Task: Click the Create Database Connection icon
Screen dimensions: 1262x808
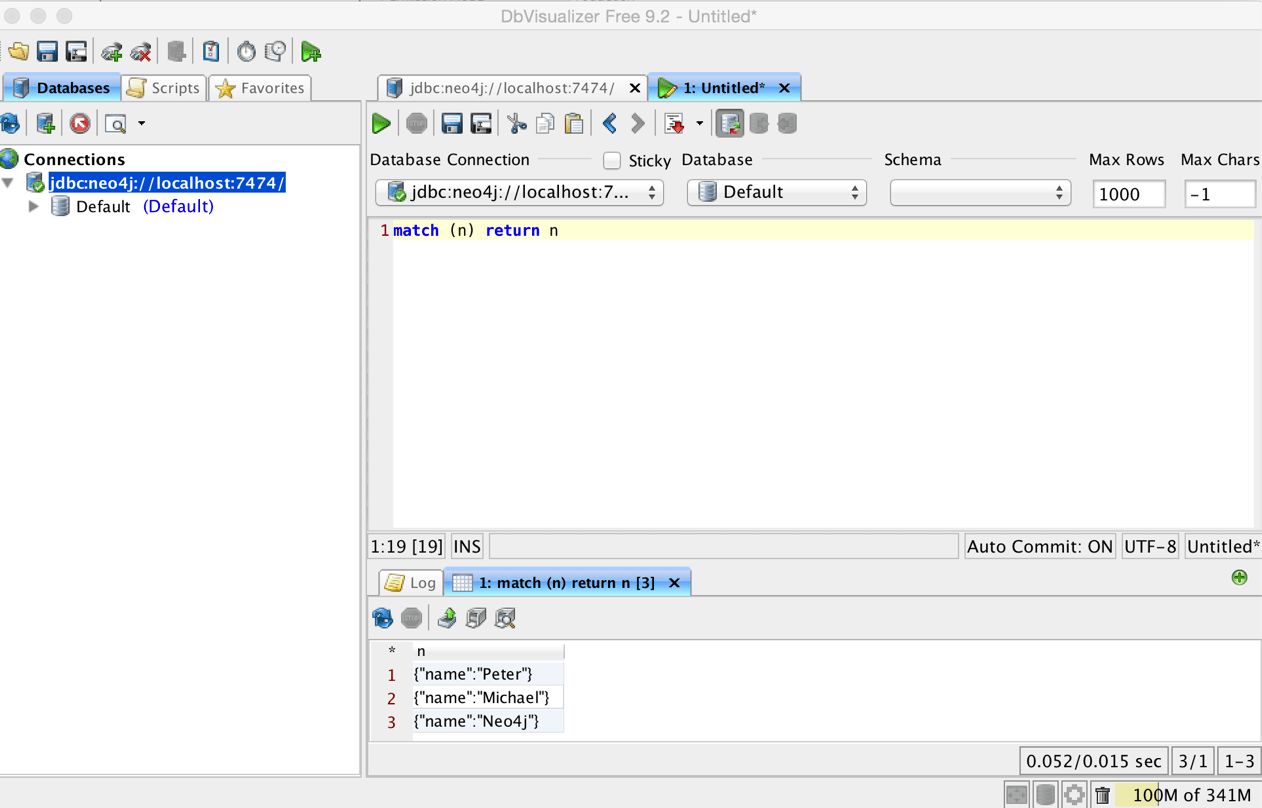Action: (x=44, y=122)
